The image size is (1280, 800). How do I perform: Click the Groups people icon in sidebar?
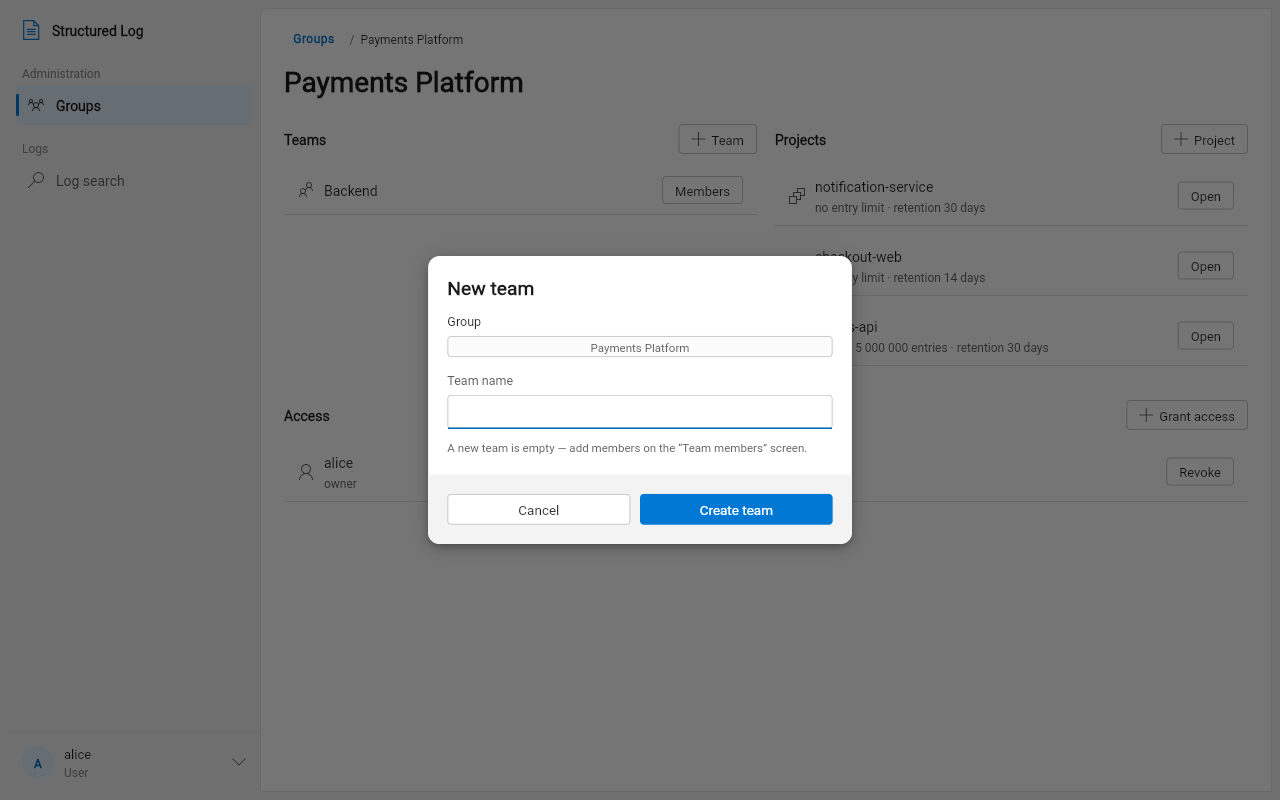(x=36, y=105)
